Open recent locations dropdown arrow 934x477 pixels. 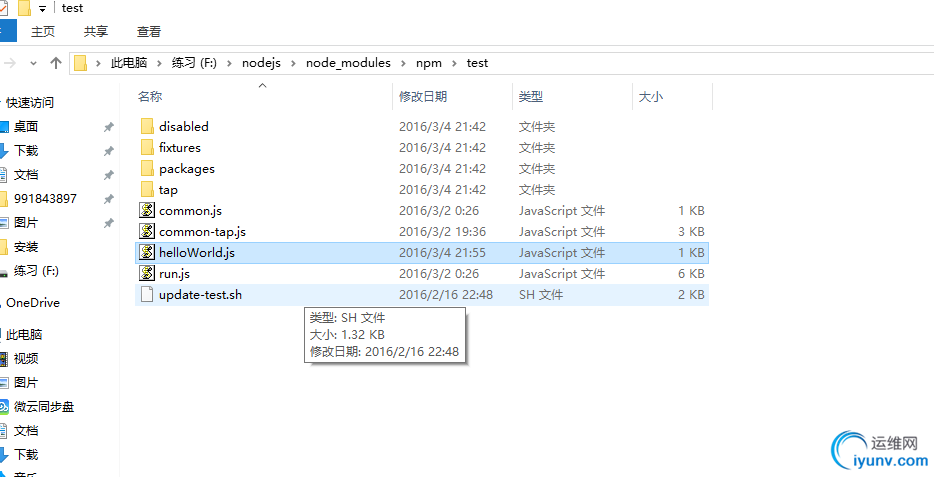(33, 63)
